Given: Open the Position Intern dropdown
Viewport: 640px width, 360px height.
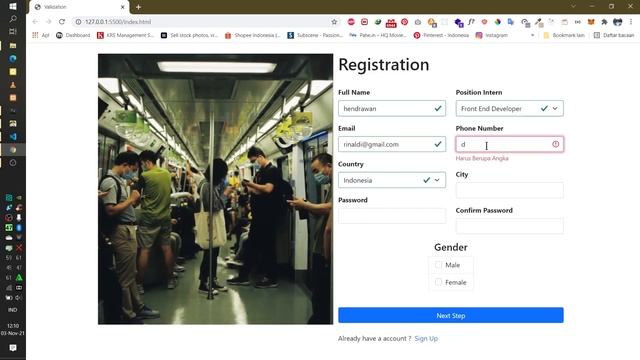Looking at the screenshot, I should (x=509, y=109).
